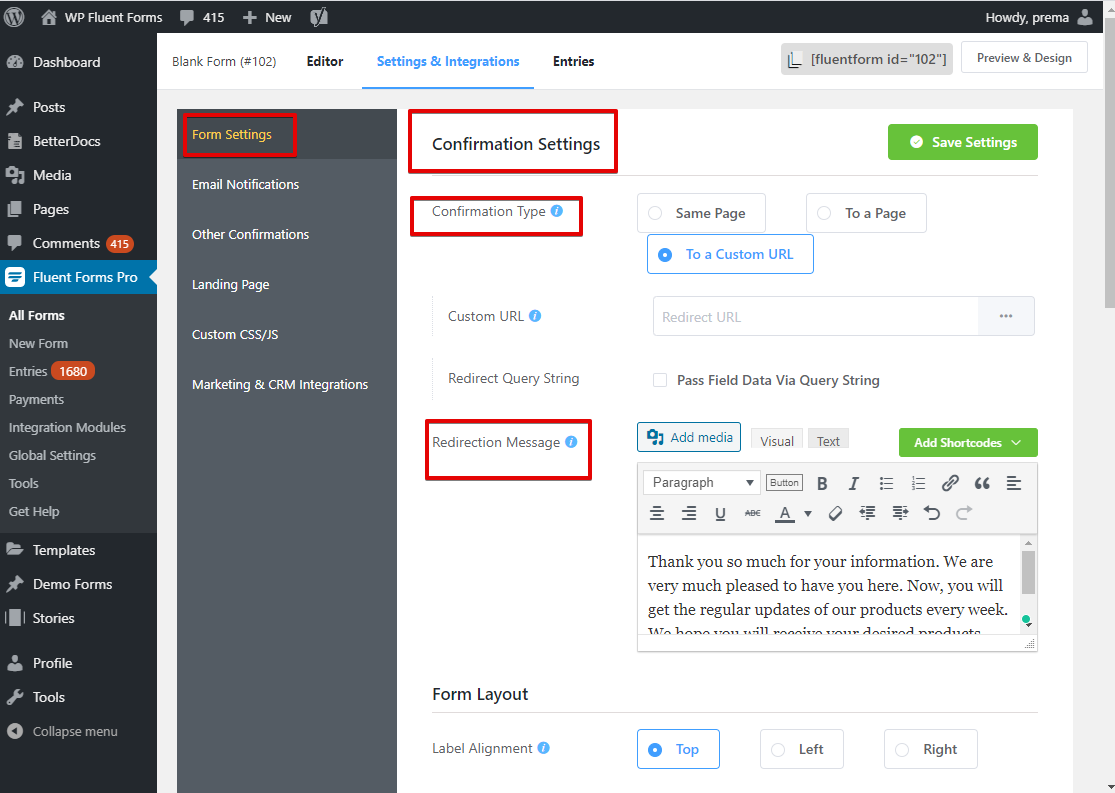Insert a Button via editor toolbar
The height and width of the screenshot is (793, 1115).
click(x=784, y=483)
